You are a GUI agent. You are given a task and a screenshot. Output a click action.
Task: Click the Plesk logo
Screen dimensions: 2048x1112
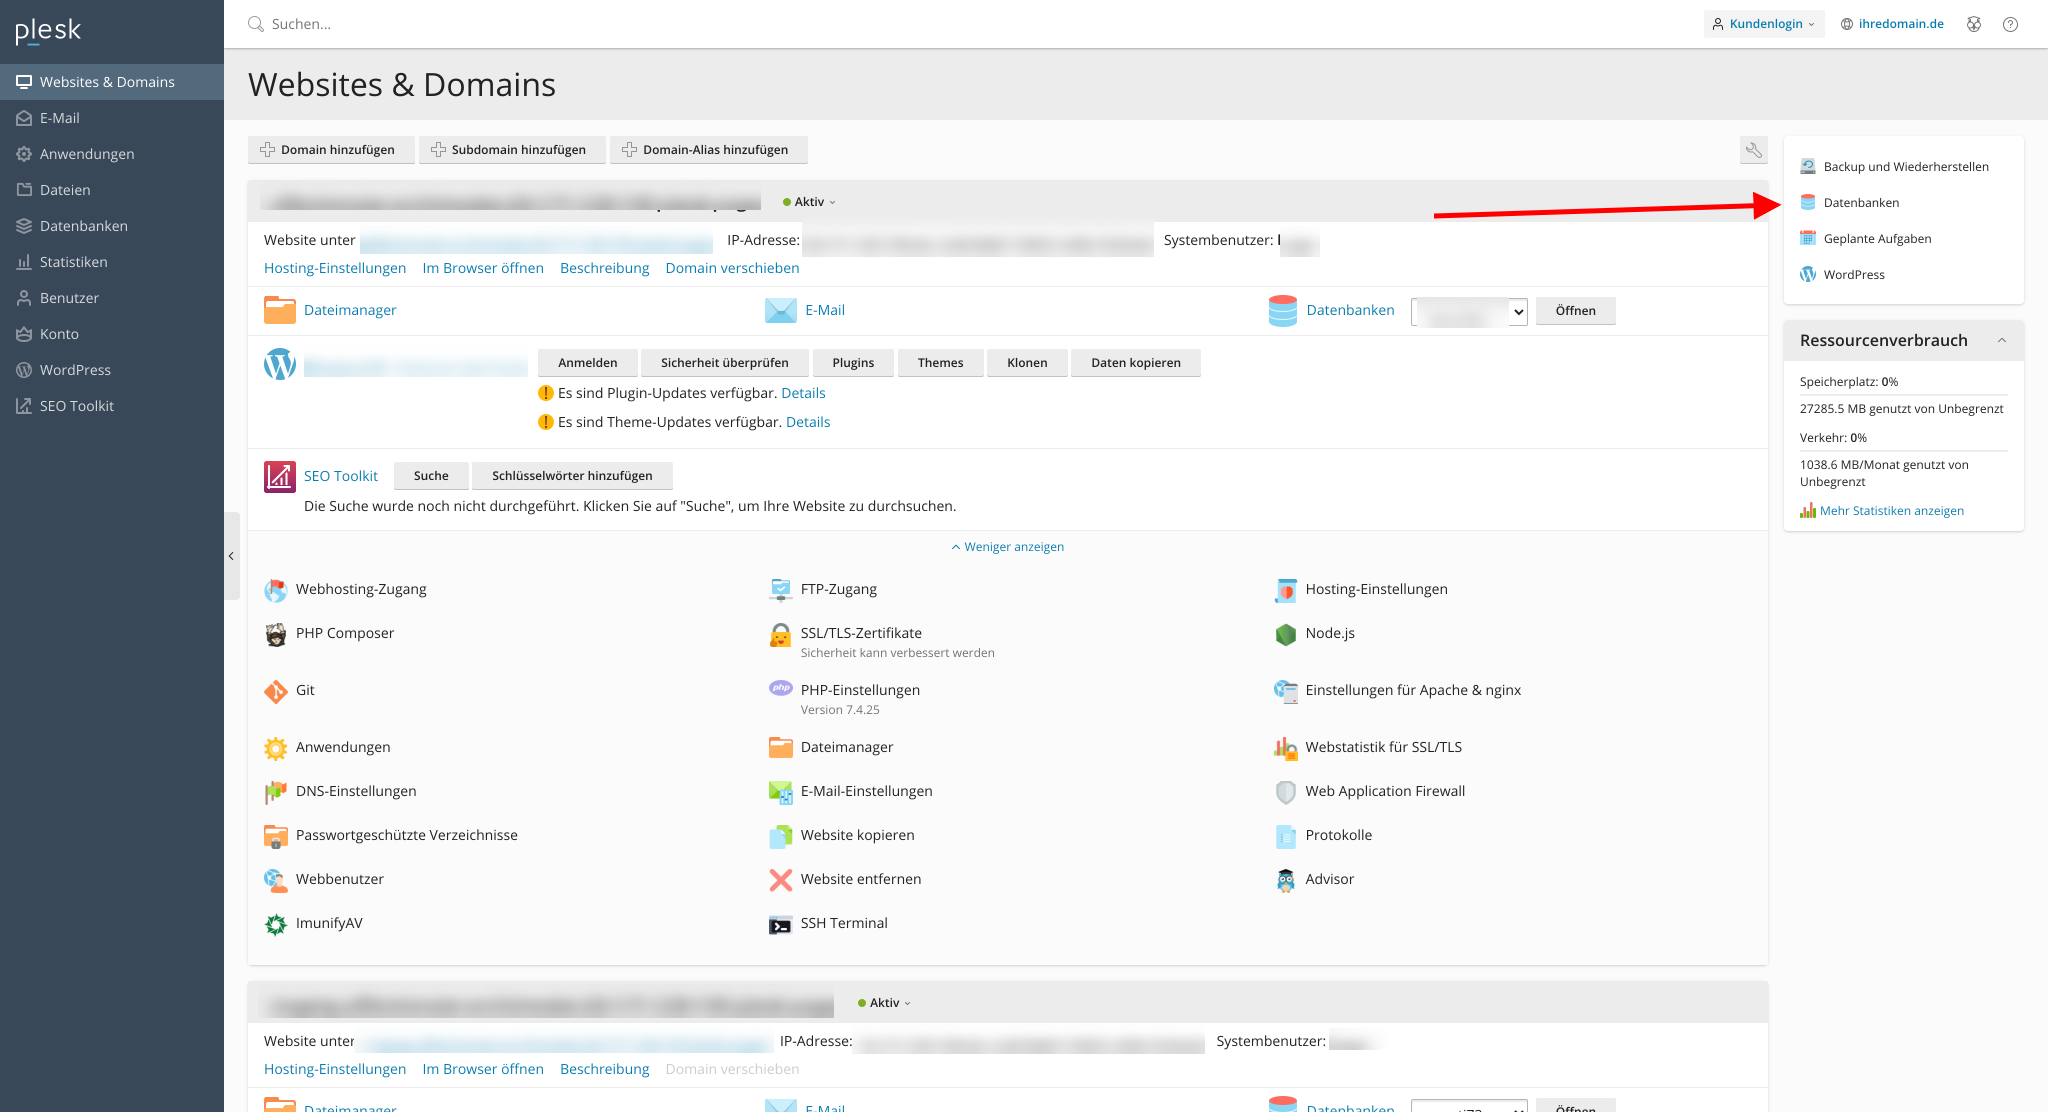pyautogui.click(x=48, y=31)
